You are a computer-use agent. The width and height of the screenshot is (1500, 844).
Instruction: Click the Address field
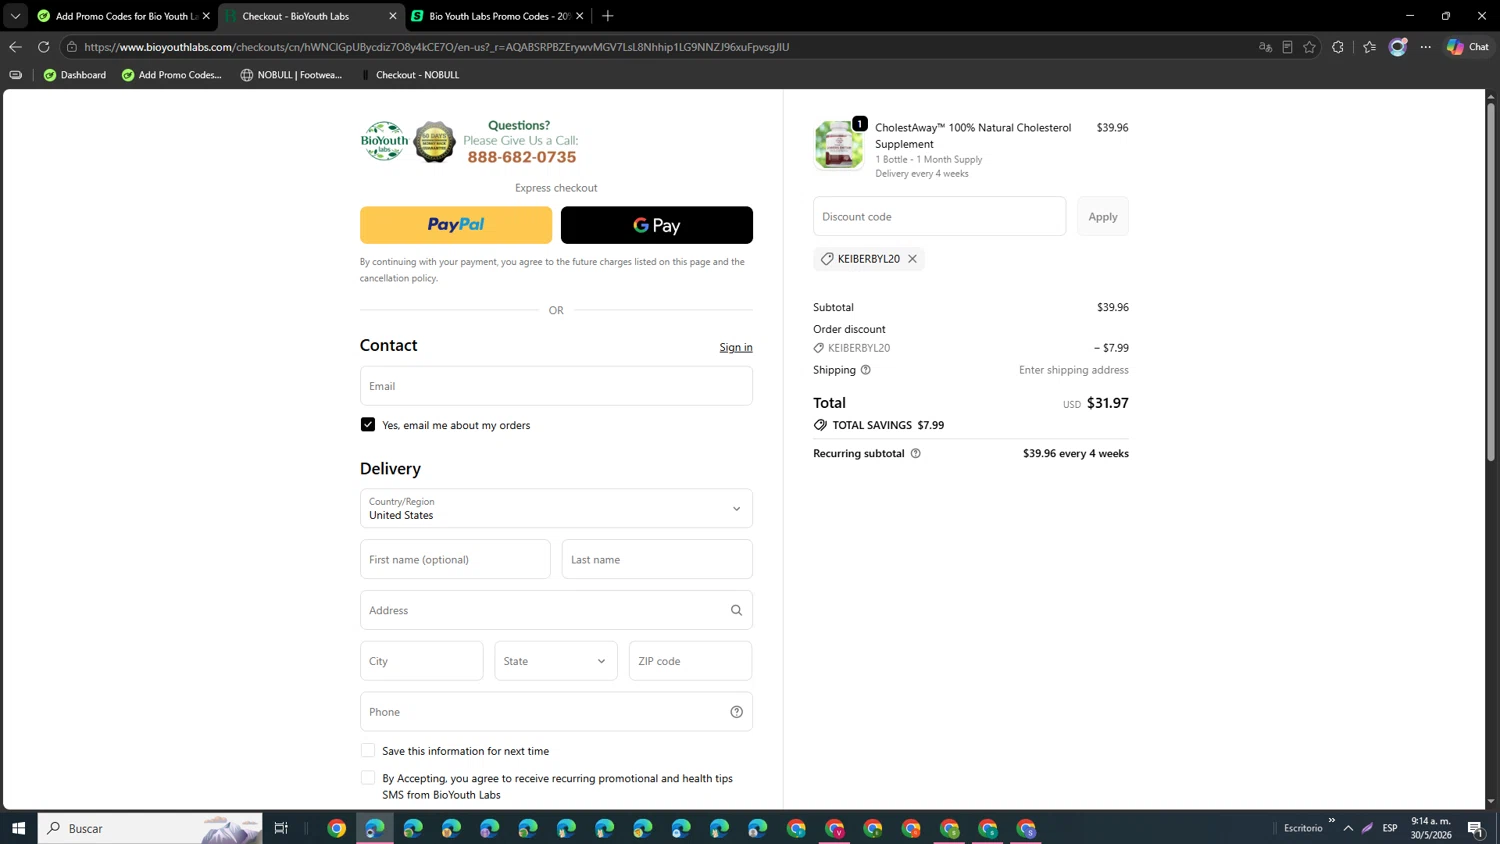pos(556,610)
